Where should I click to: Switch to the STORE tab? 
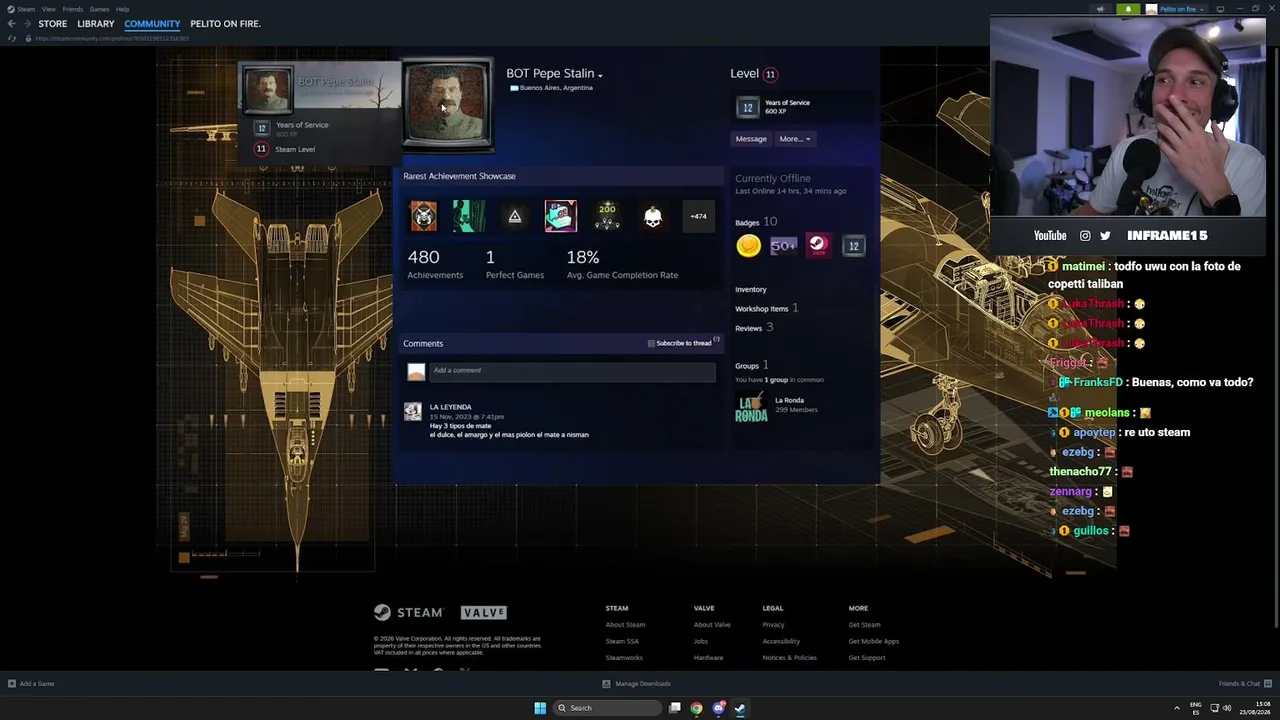click(x=53, y=24)
